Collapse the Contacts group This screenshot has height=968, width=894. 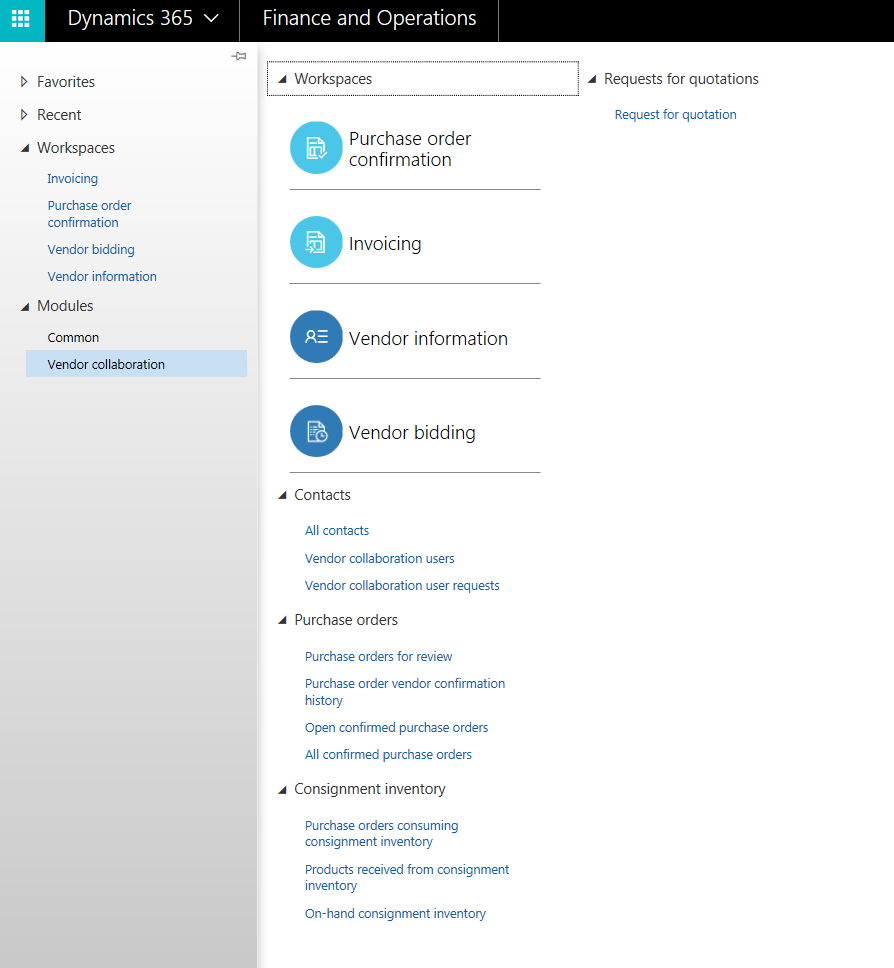(x=282, y=496)
